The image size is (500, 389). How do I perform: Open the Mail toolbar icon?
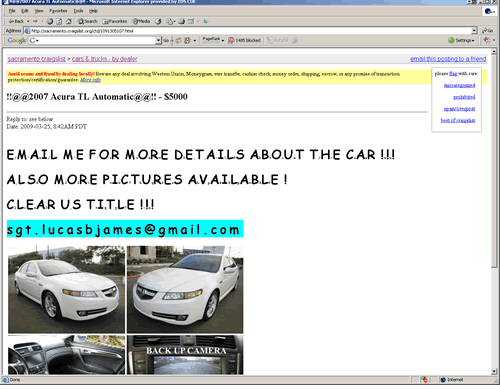(x=171, y=21)
